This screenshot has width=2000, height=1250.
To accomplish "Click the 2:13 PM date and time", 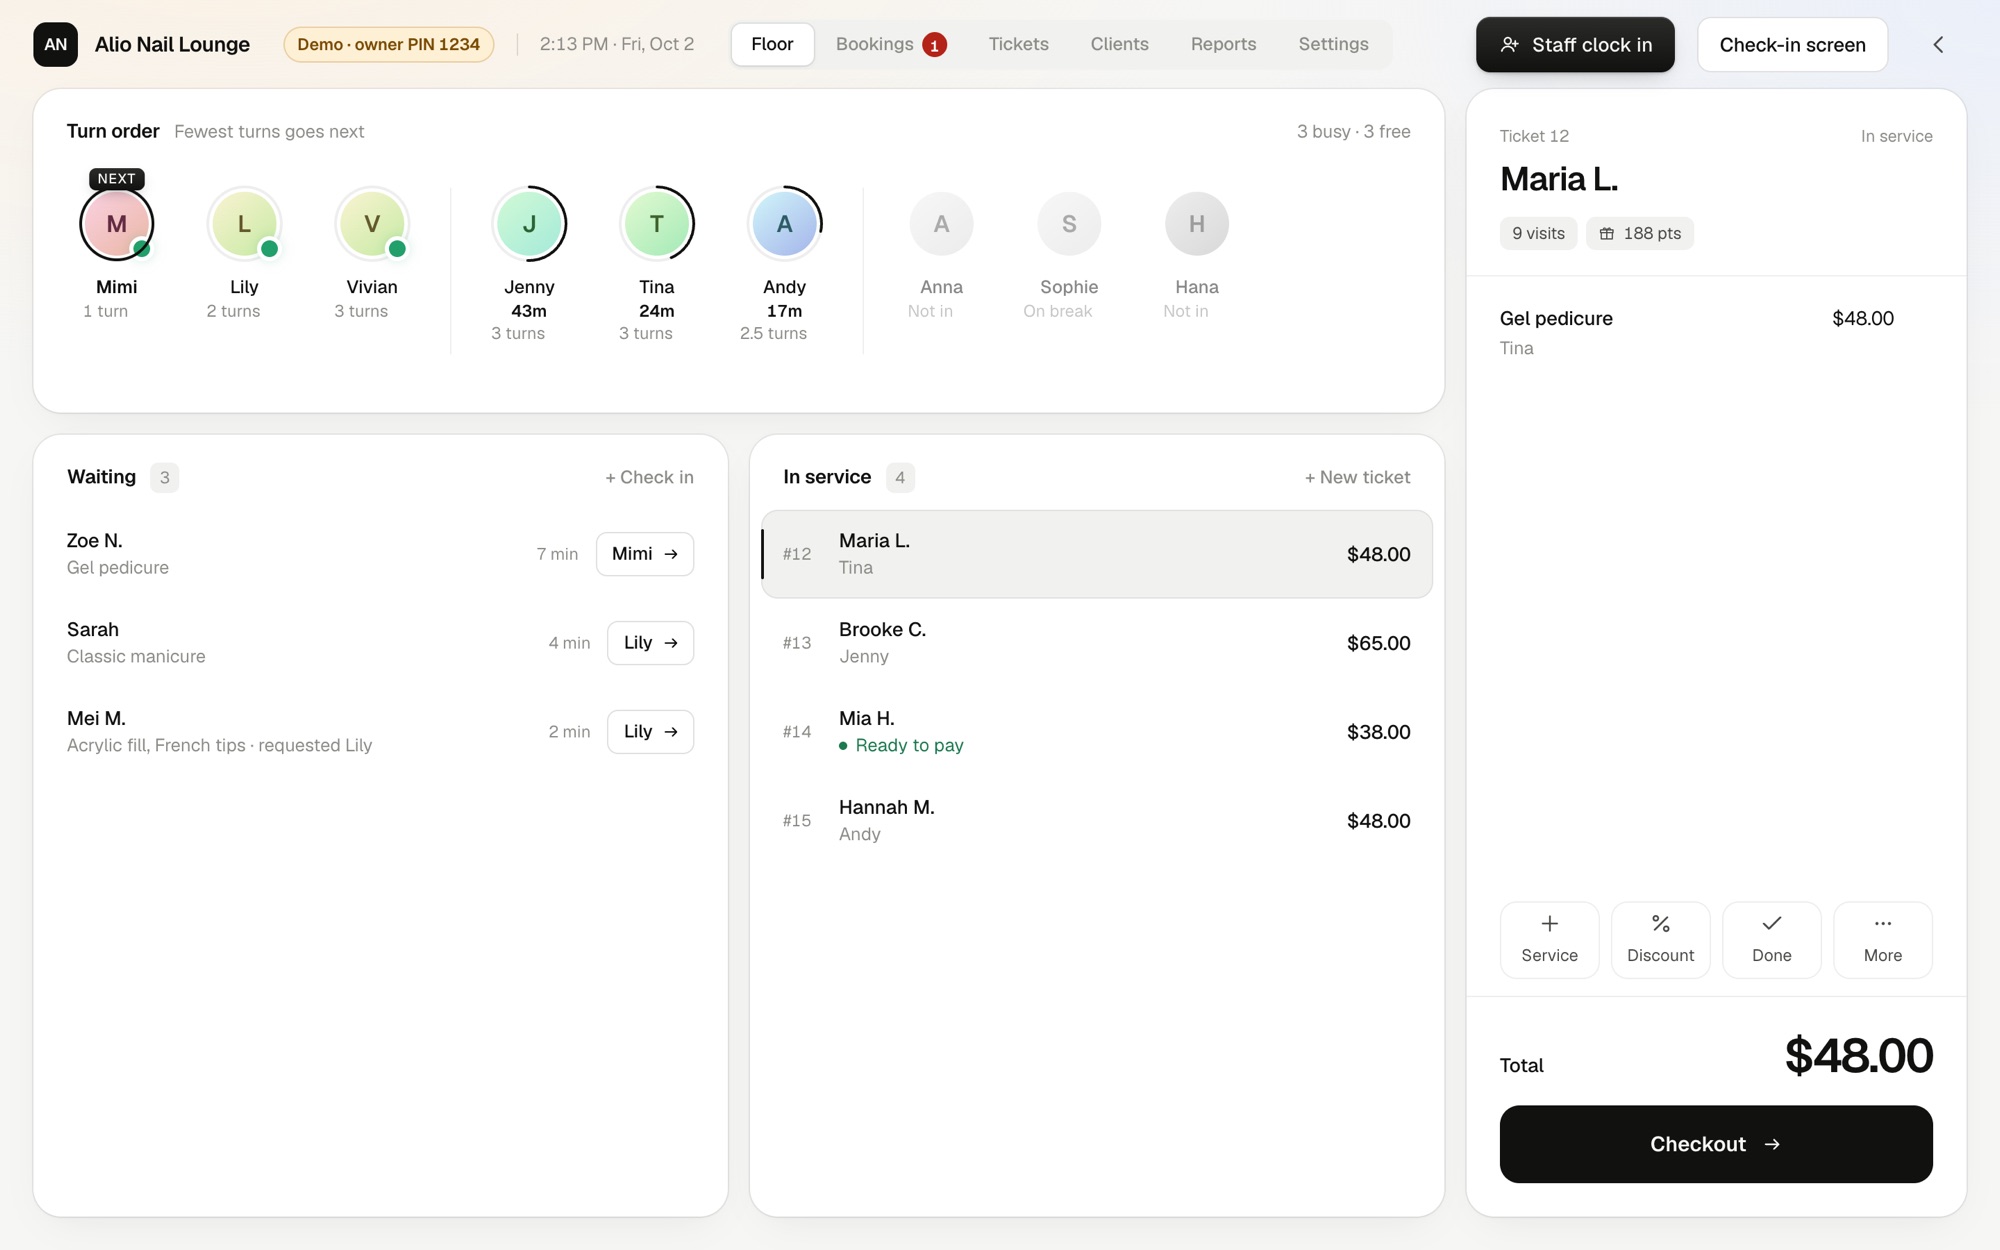I will point(616,44).
